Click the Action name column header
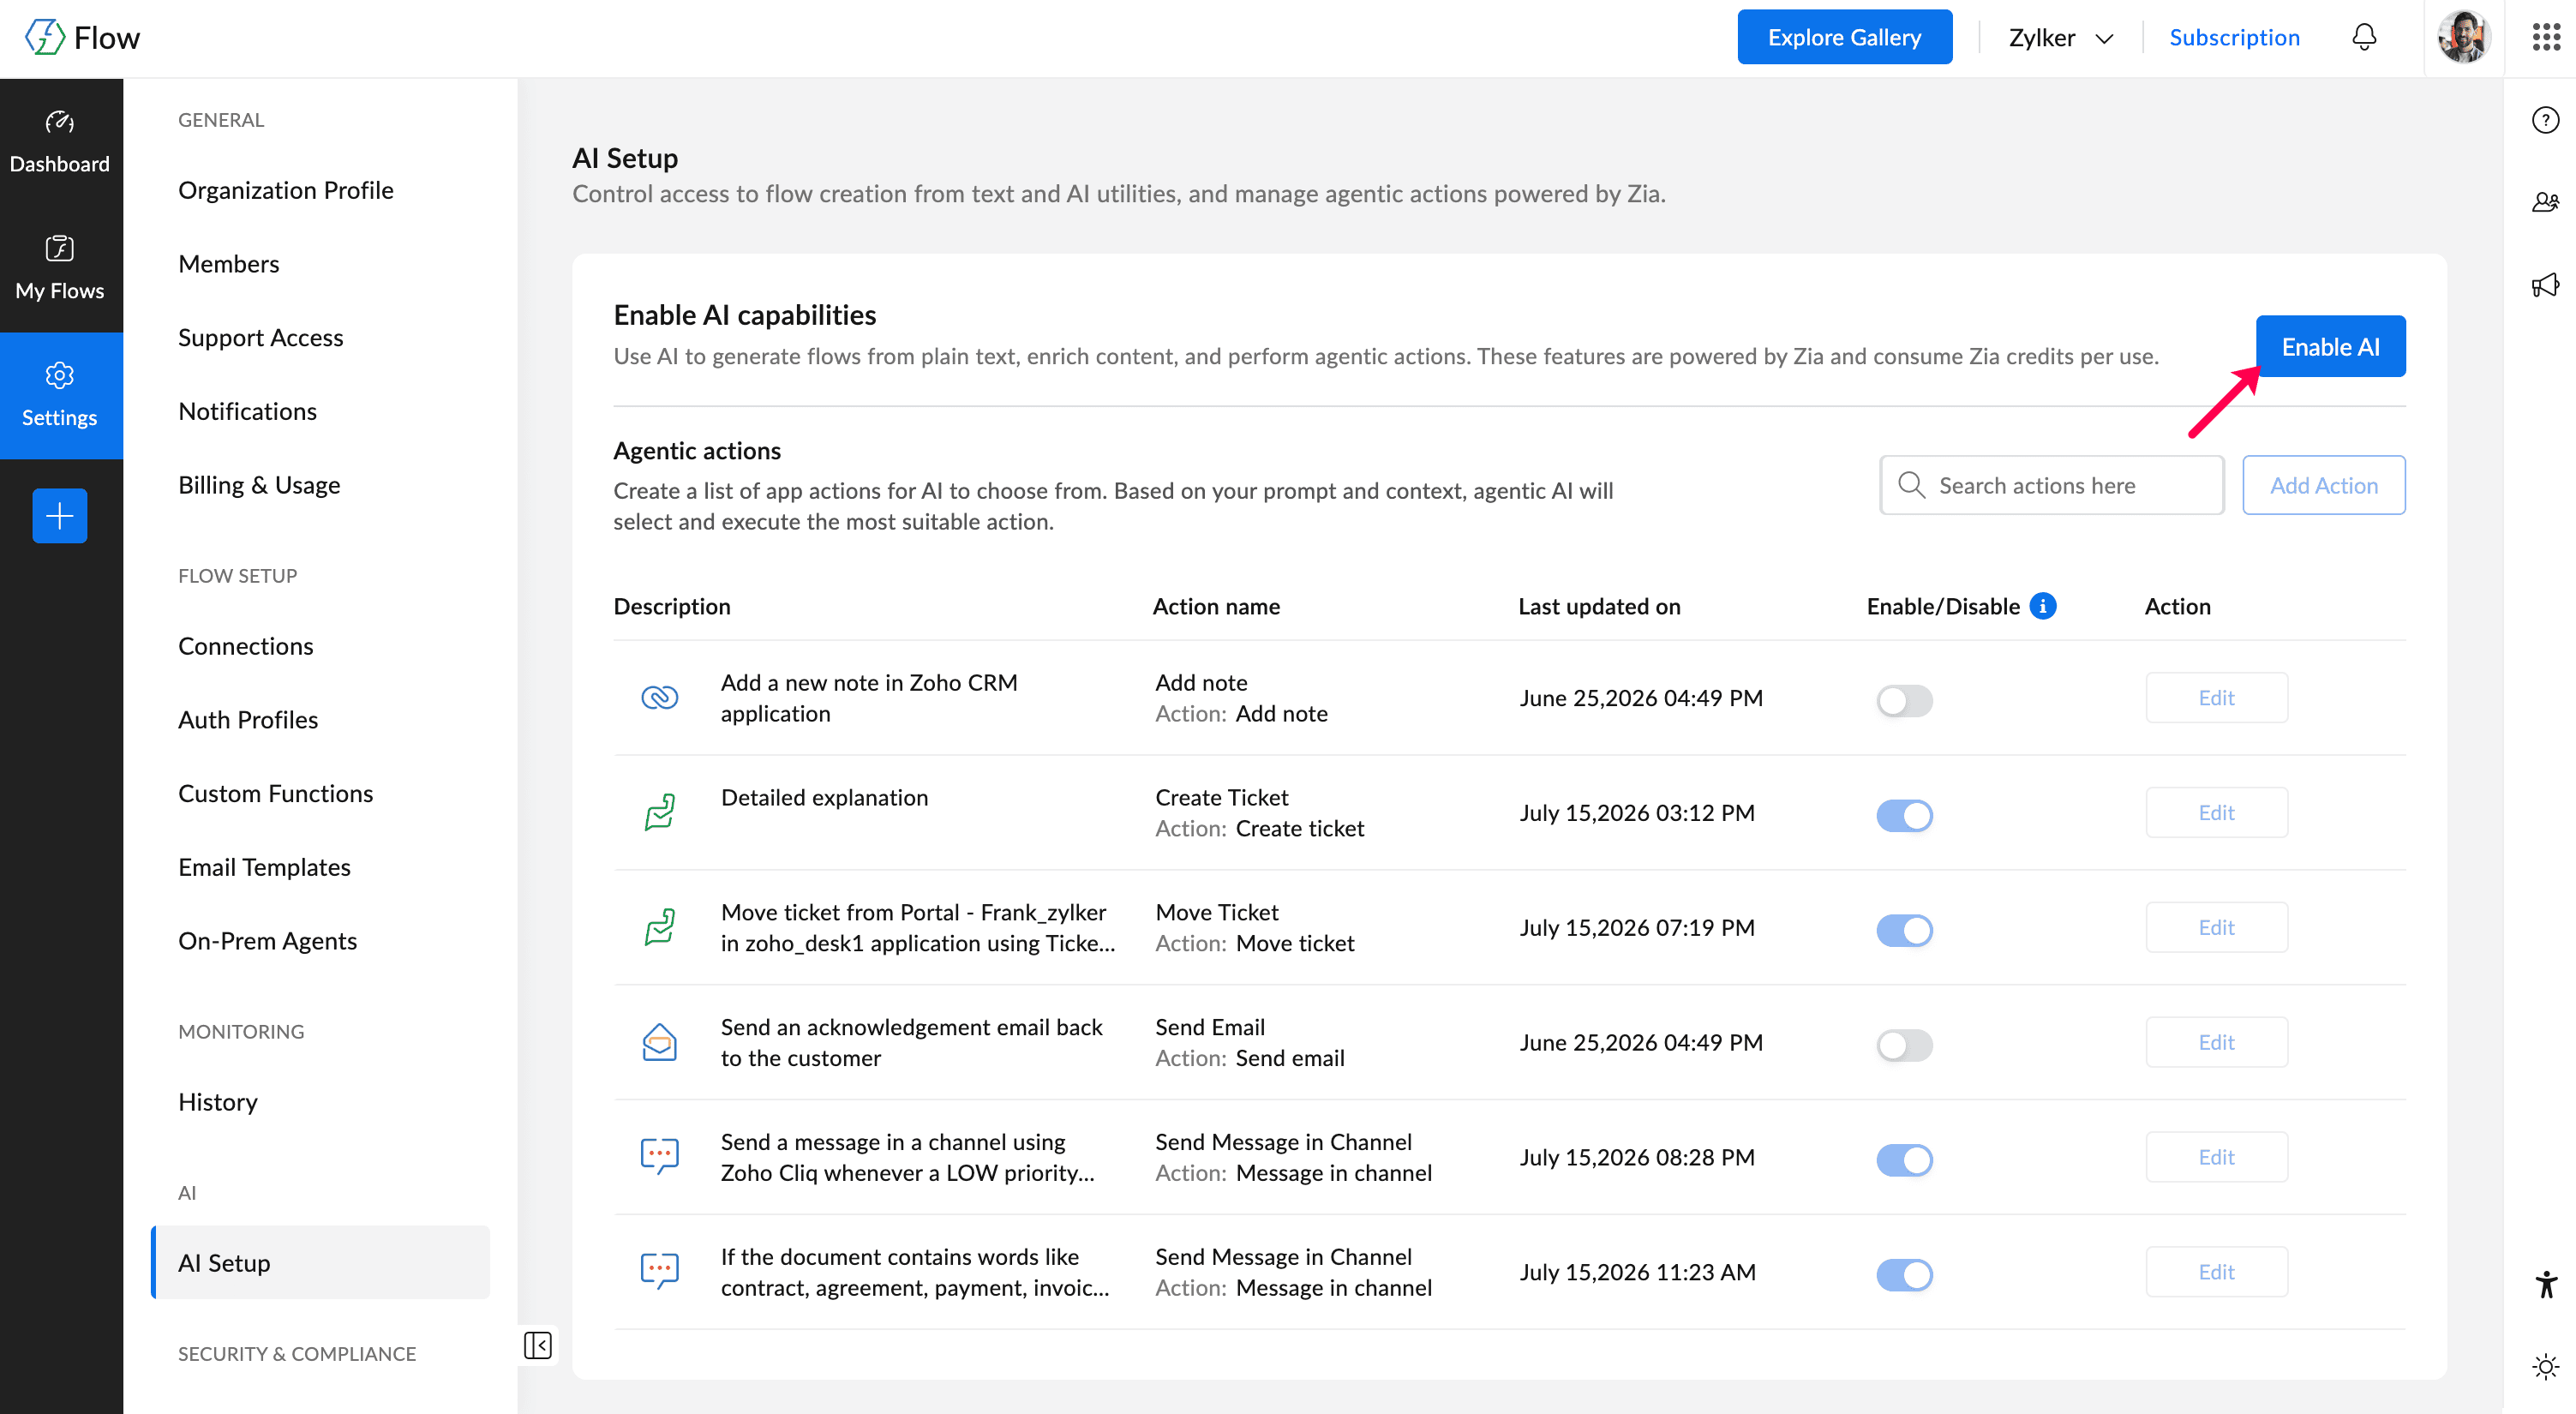Image resolution: width=2576 pixels, height=1414 pixels. click(1216, 606)
